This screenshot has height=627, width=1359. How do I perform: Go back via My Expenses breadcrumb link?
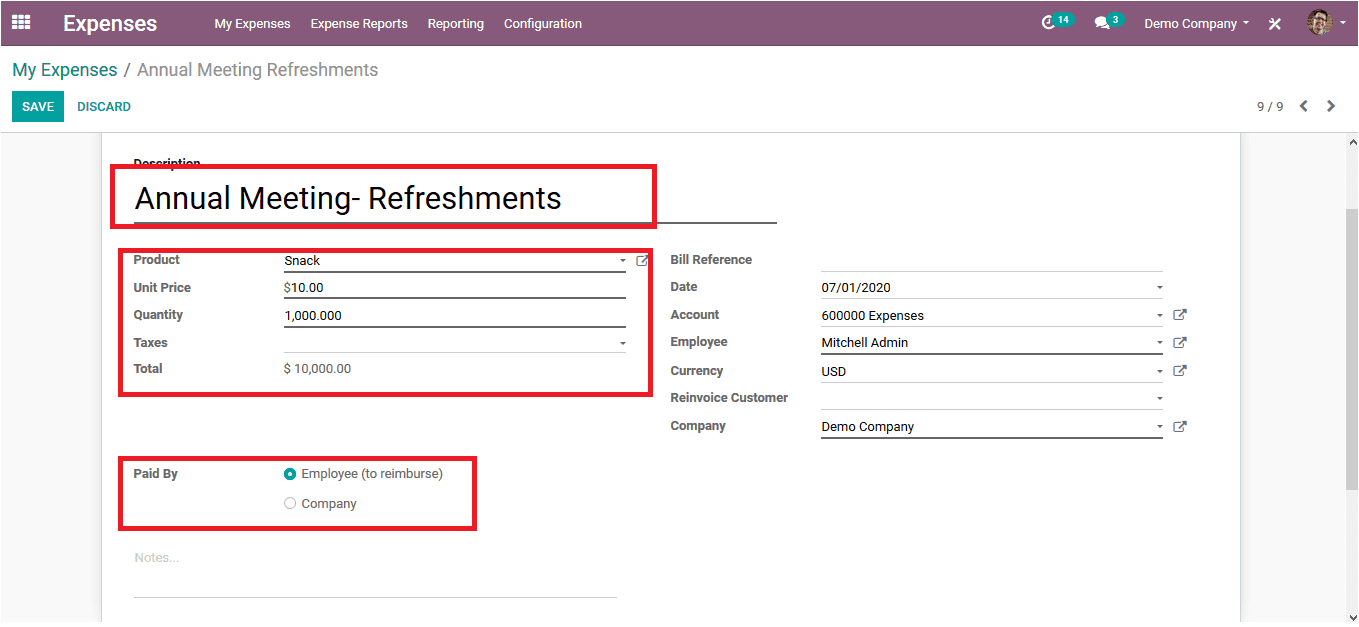[65, 70]
